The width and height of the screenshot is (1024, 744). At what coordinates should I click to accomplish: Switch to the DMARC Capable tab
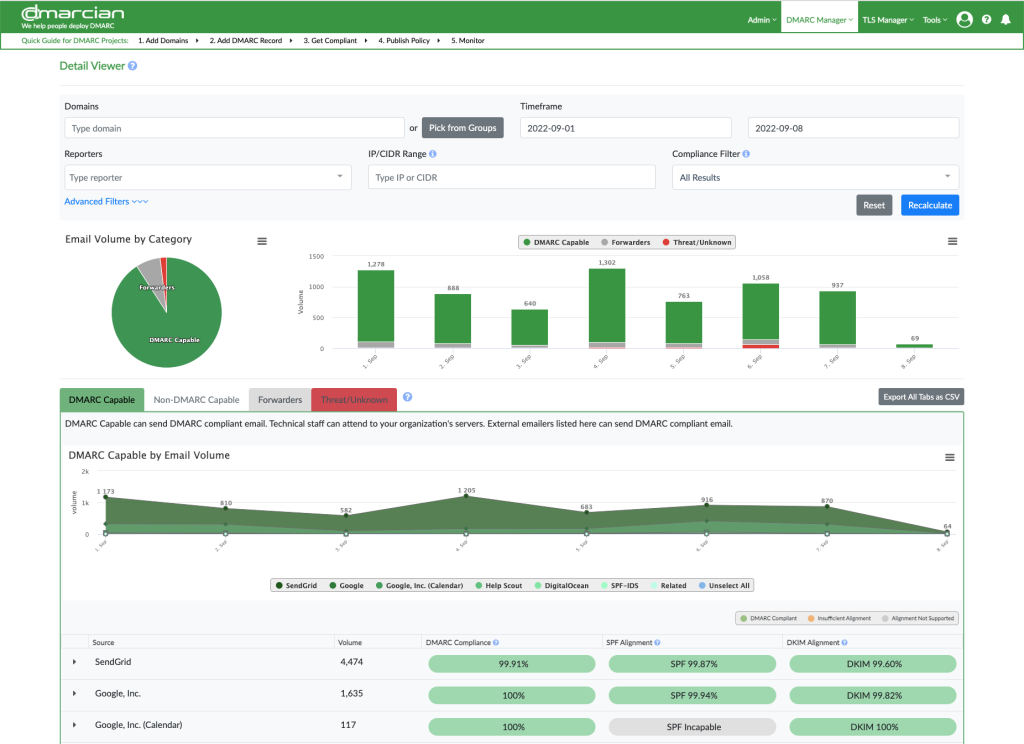point(102,400)
